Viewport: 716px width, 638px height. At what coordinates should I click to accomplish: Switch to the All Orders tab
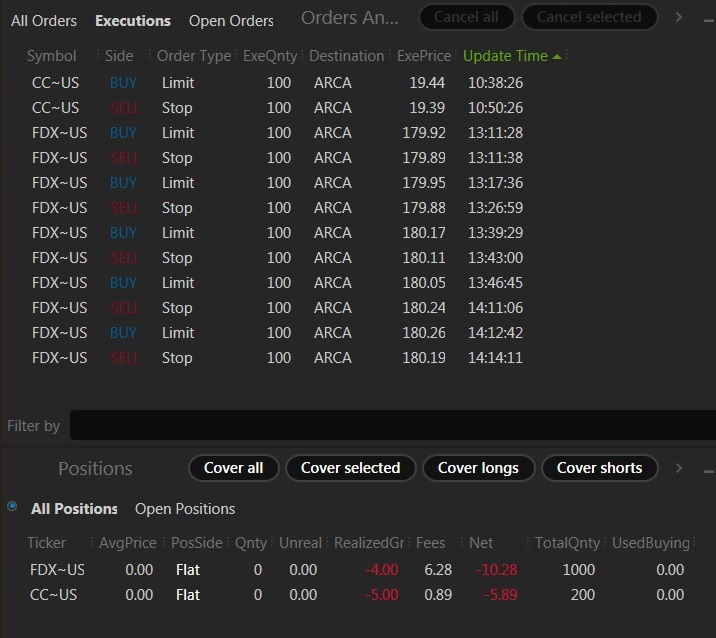pyautogui.click(x=44, y=21)
